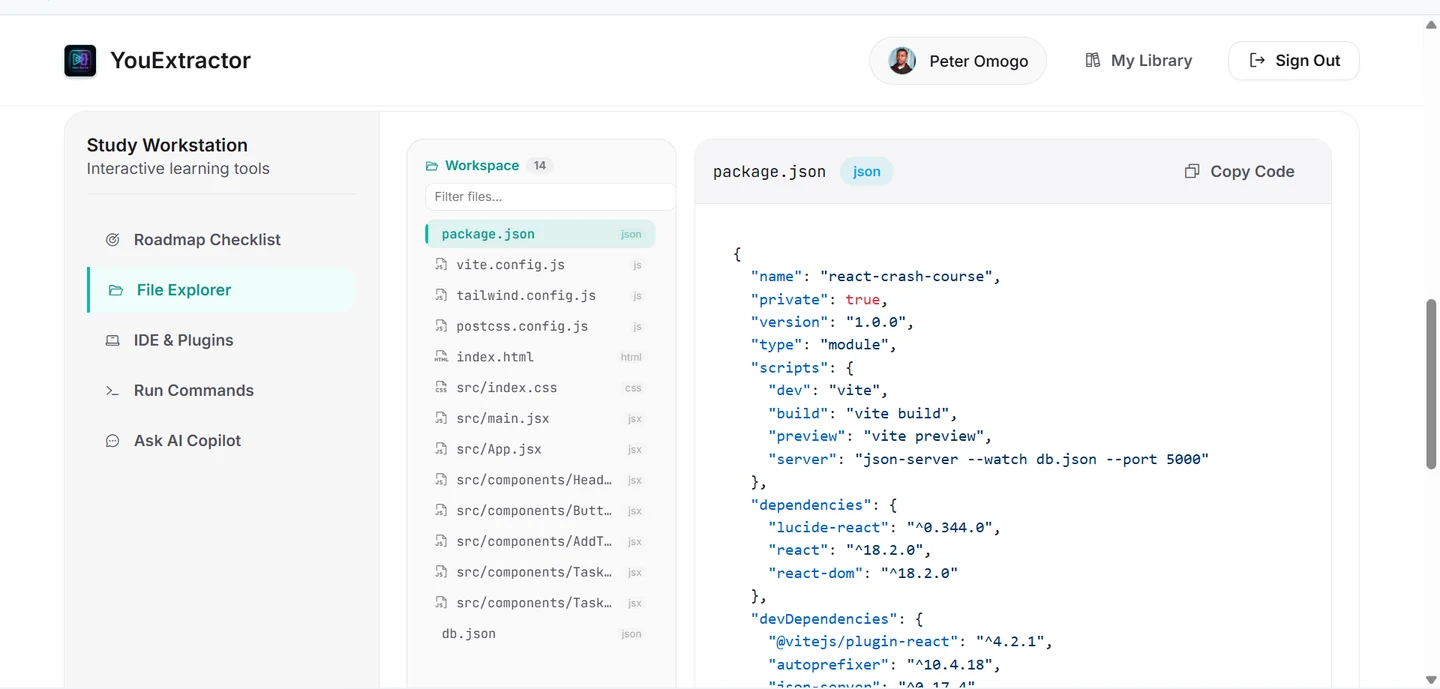1440x689 pixels.
Task: Click the Sign Out button
Action: pos(1293,61)
